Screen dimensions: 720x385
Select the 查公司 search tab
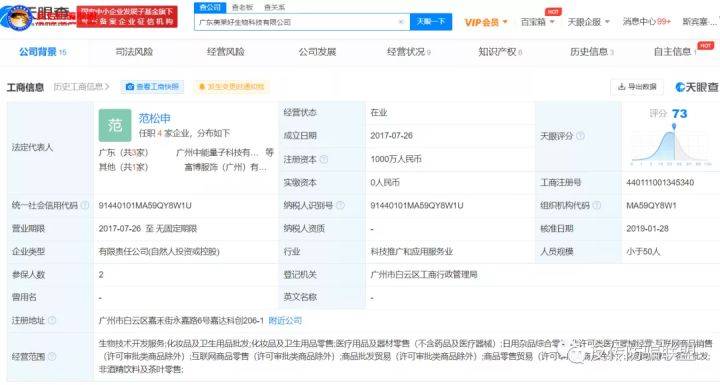coord(210,7)
